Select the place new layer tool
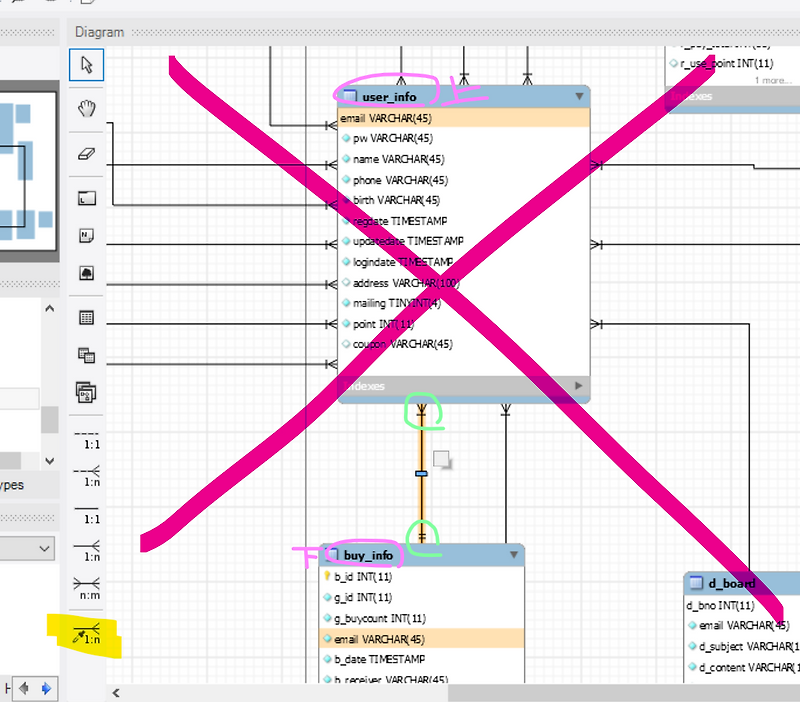800x702 pixels. tap(86, 197)
